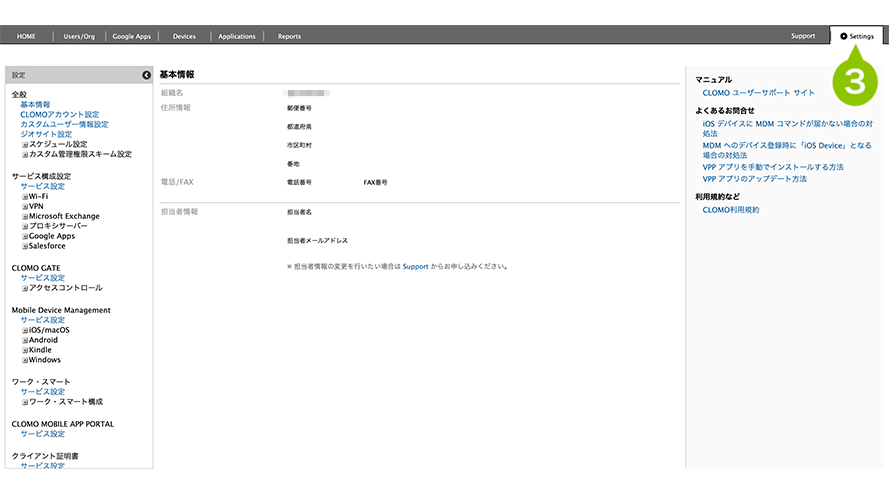
Task: Open サービス設定 under サービス構成設定
Action: (43, 186)
